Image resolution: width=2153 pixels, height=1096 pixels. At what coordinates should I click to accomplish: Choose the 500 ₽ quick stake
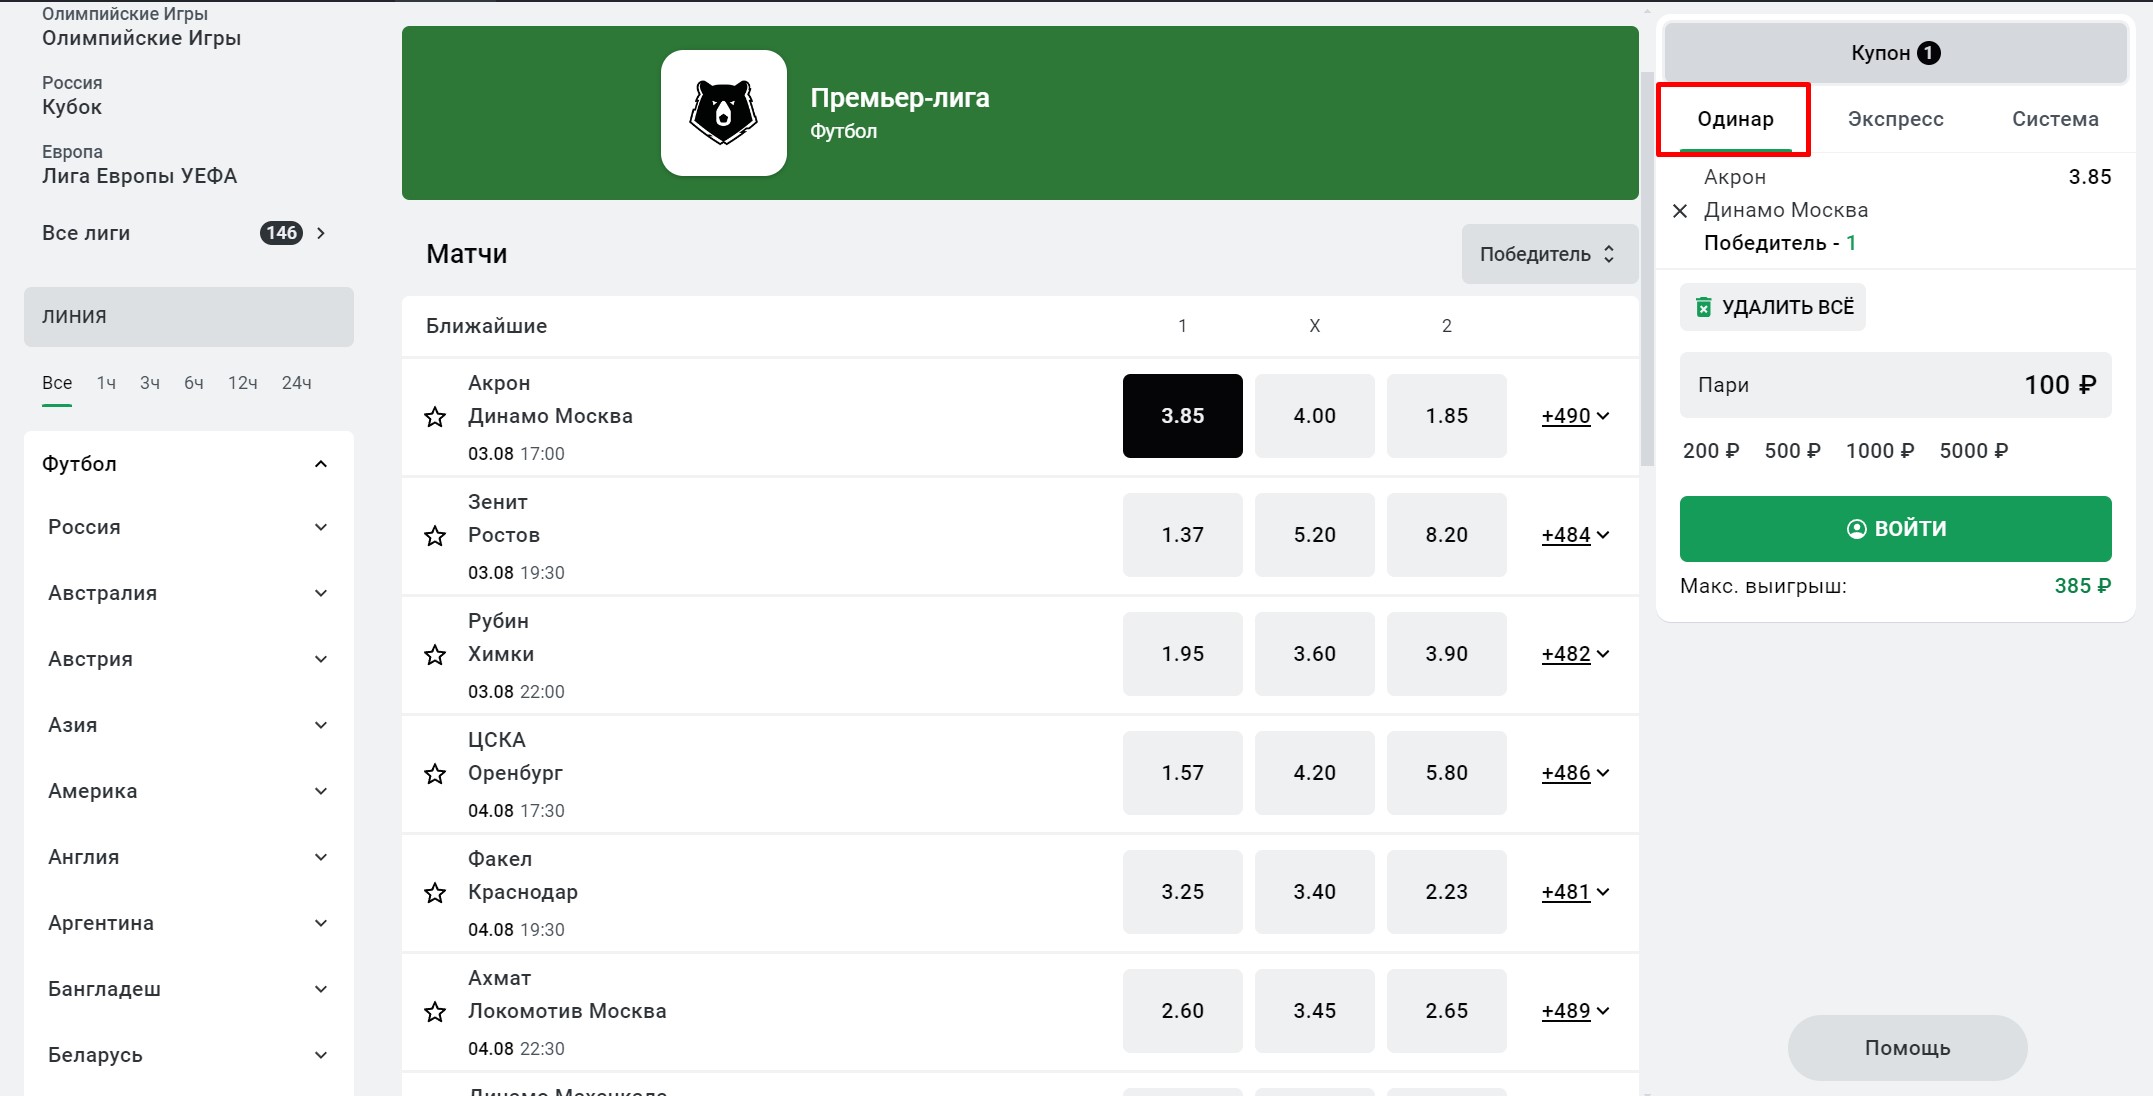[1792, 451]
